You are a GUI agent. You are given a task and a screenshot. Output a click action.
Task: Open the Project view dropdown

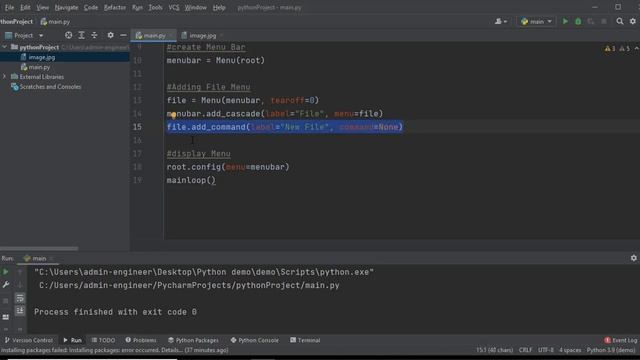(24, 36)
